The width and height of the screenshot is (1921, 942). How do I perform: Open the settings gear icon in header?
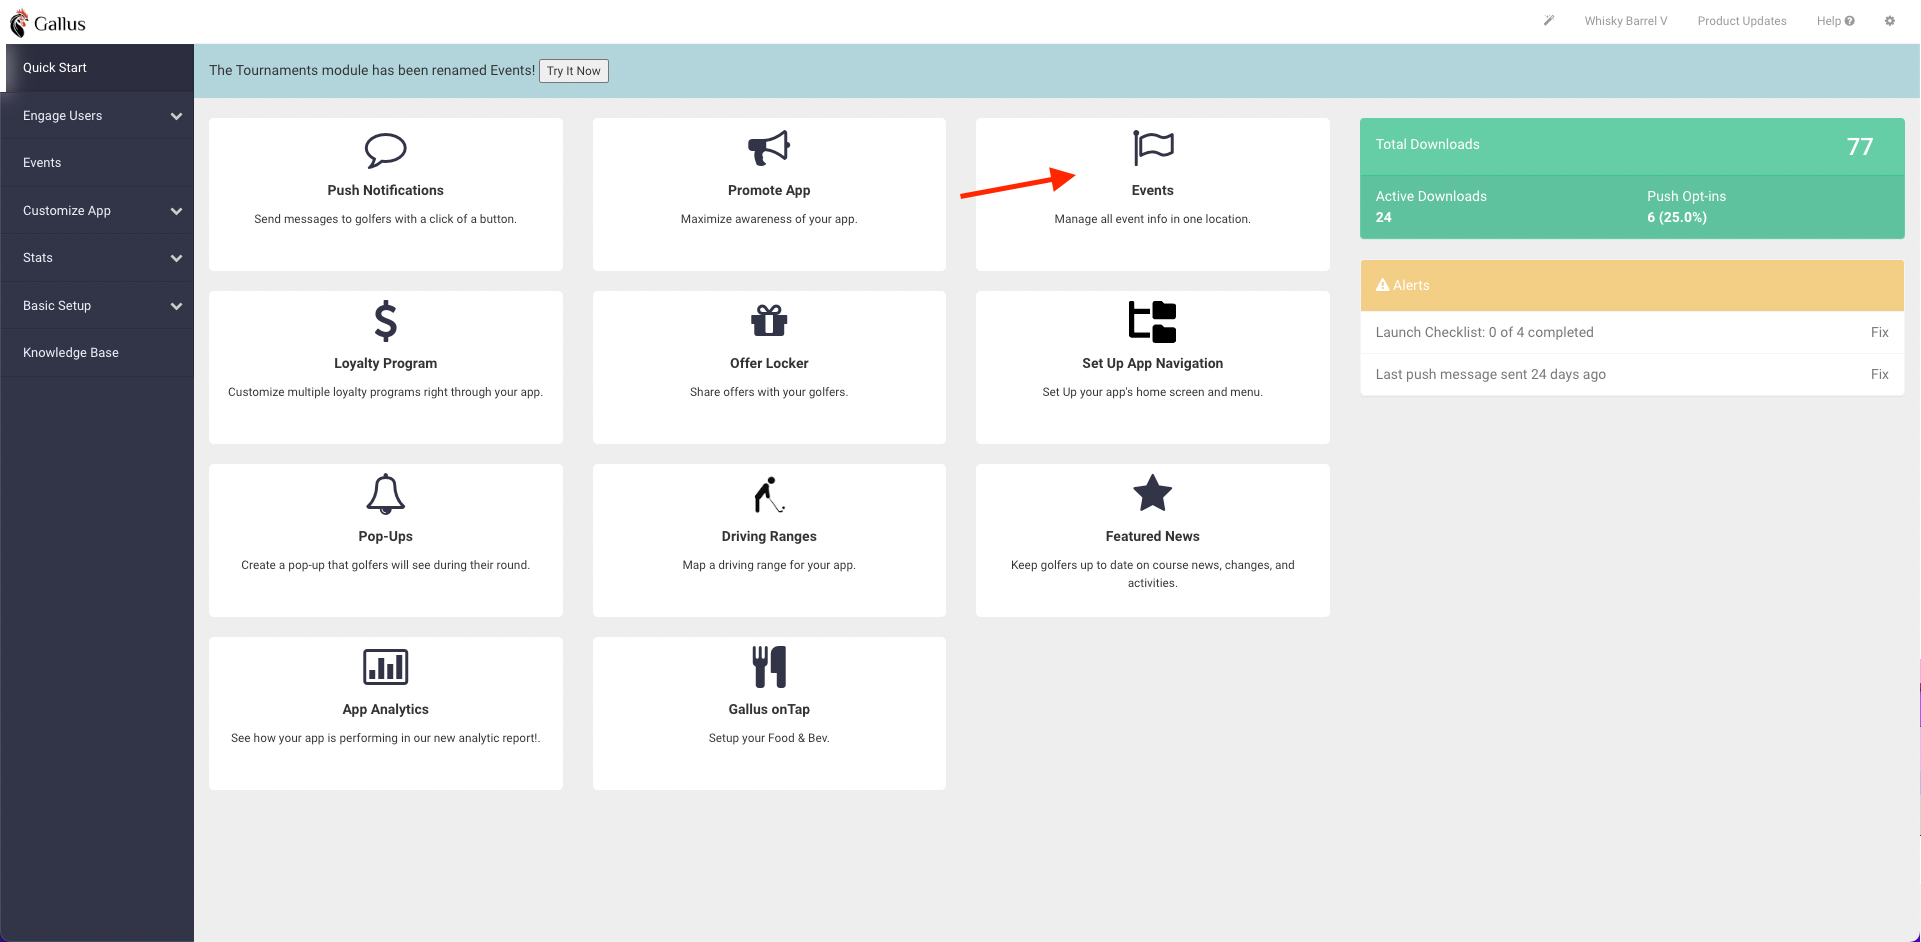pyautogui.click(x=1890, y=21)
